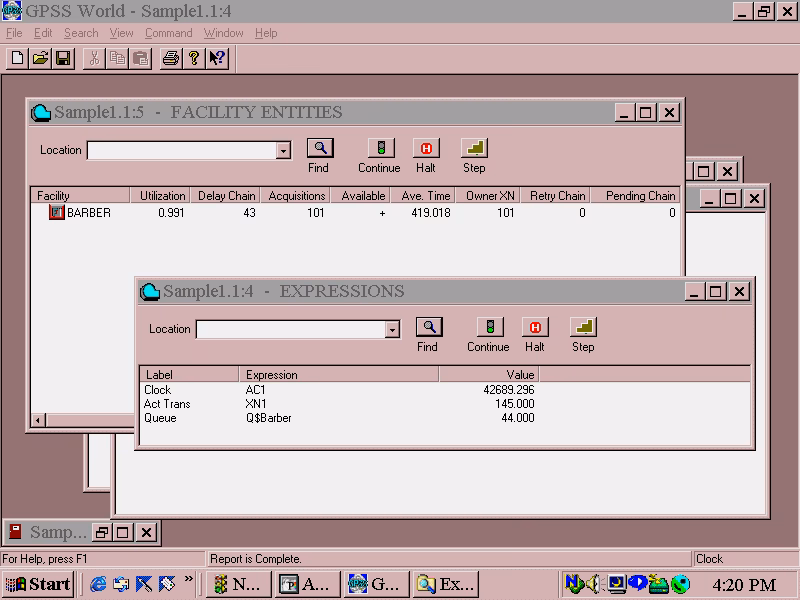Expand the taskbar quick launch chevron
The image size is (800, 600).
(189, 582)
